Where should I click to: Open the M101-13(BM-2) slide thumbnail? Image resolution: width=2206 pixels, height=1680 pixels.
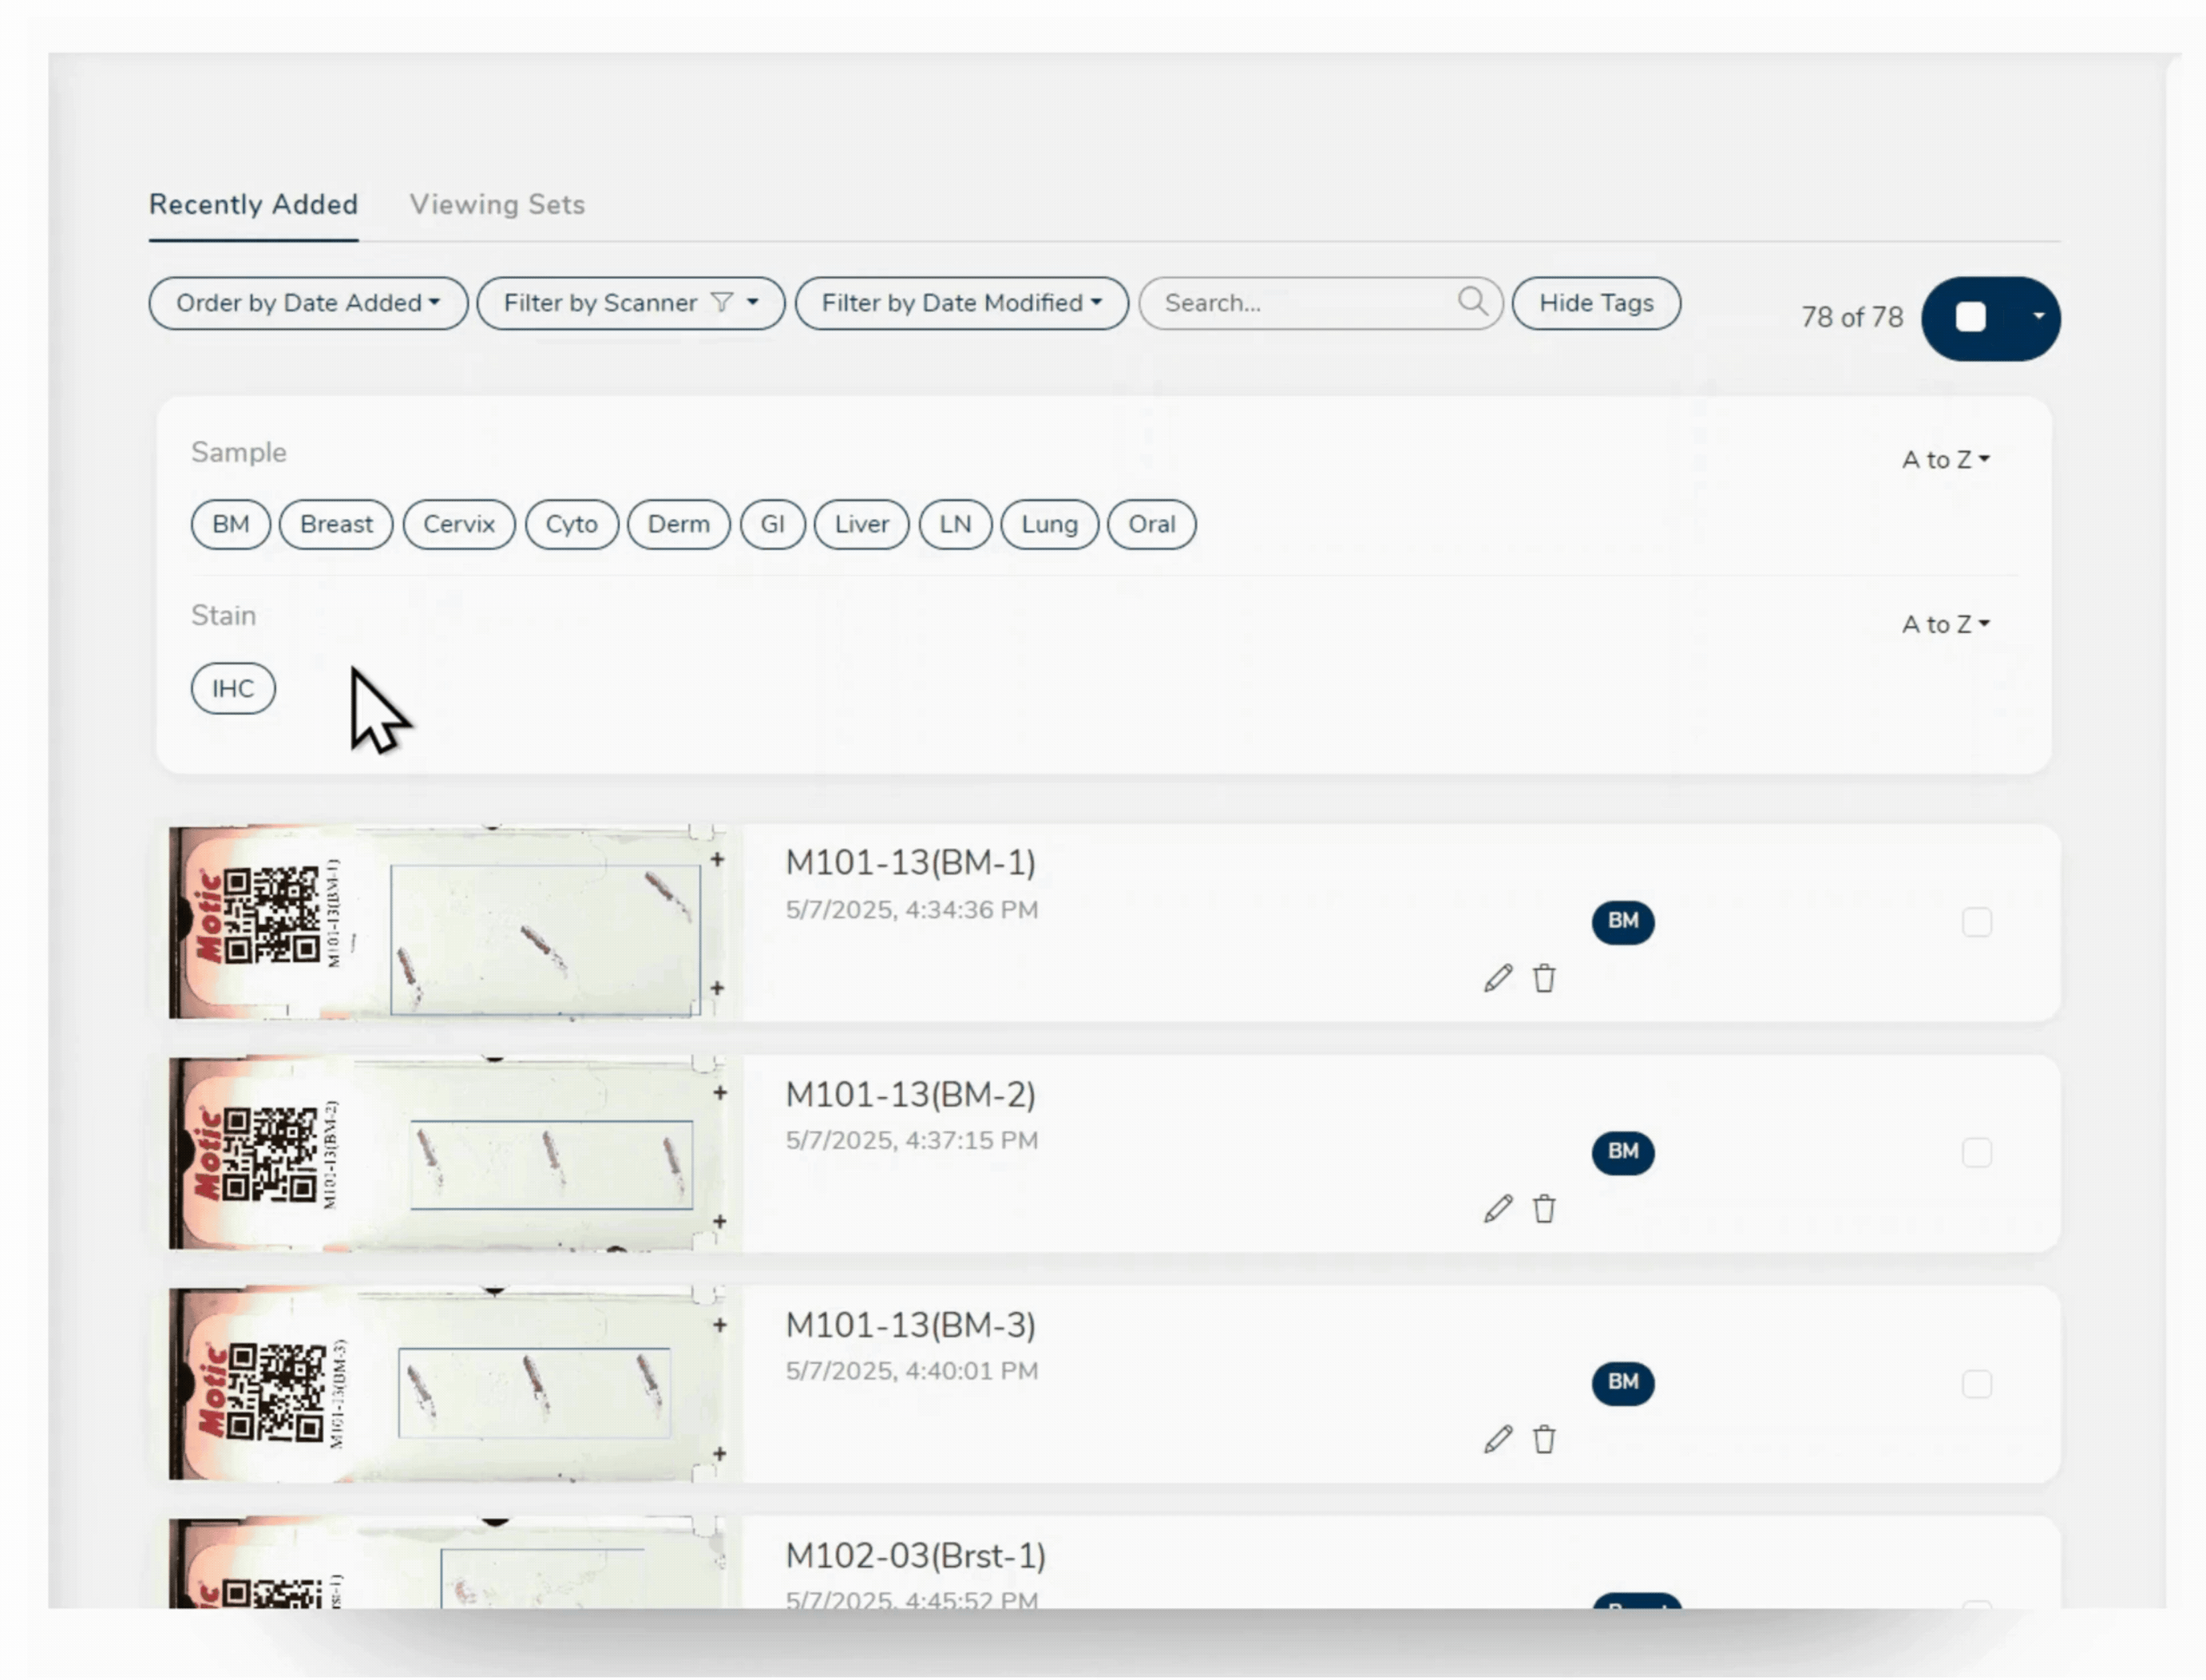click(455, 1152)
